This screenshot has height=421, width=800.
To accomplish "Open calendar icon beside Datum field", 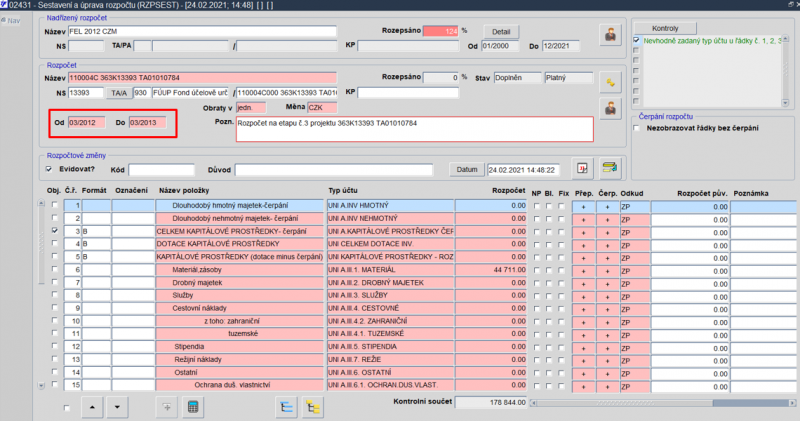I will click(582, 168).
